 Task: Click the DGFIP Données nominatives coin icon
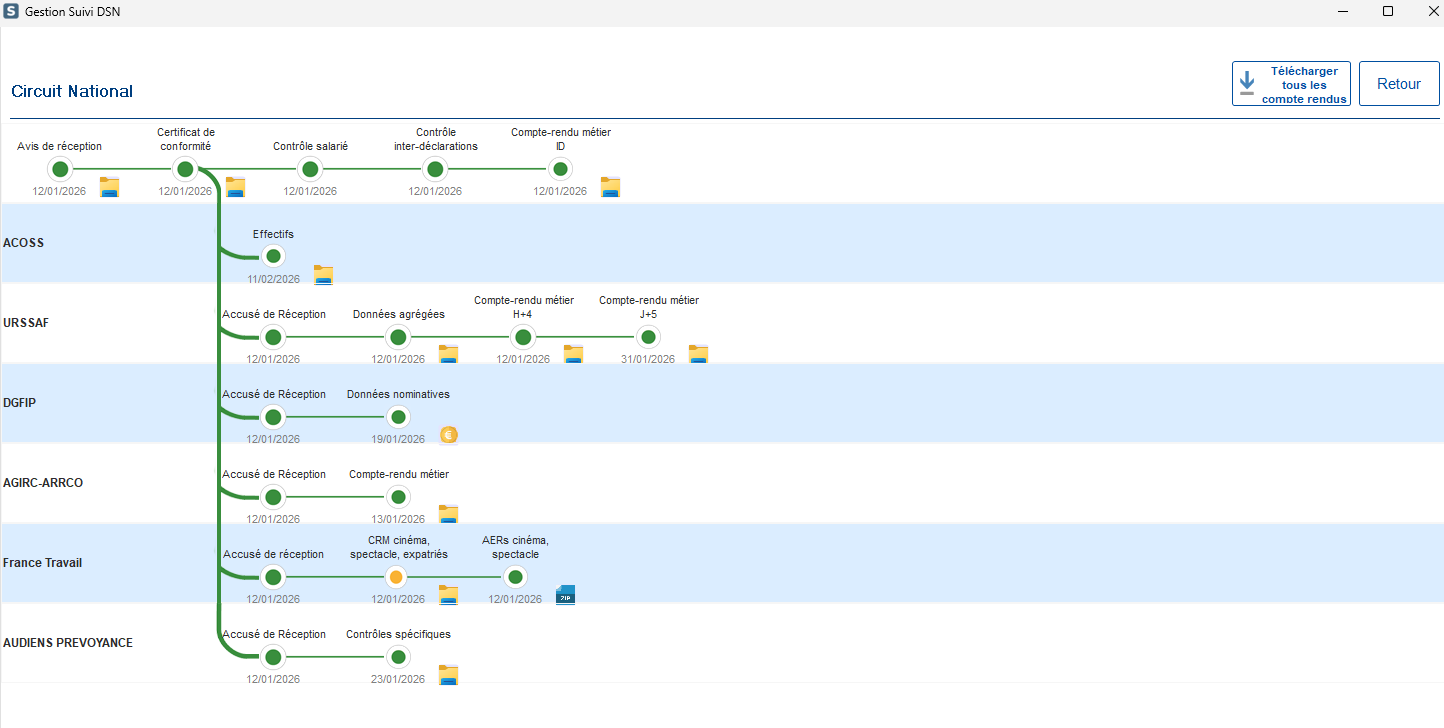[x=449, y=435]
